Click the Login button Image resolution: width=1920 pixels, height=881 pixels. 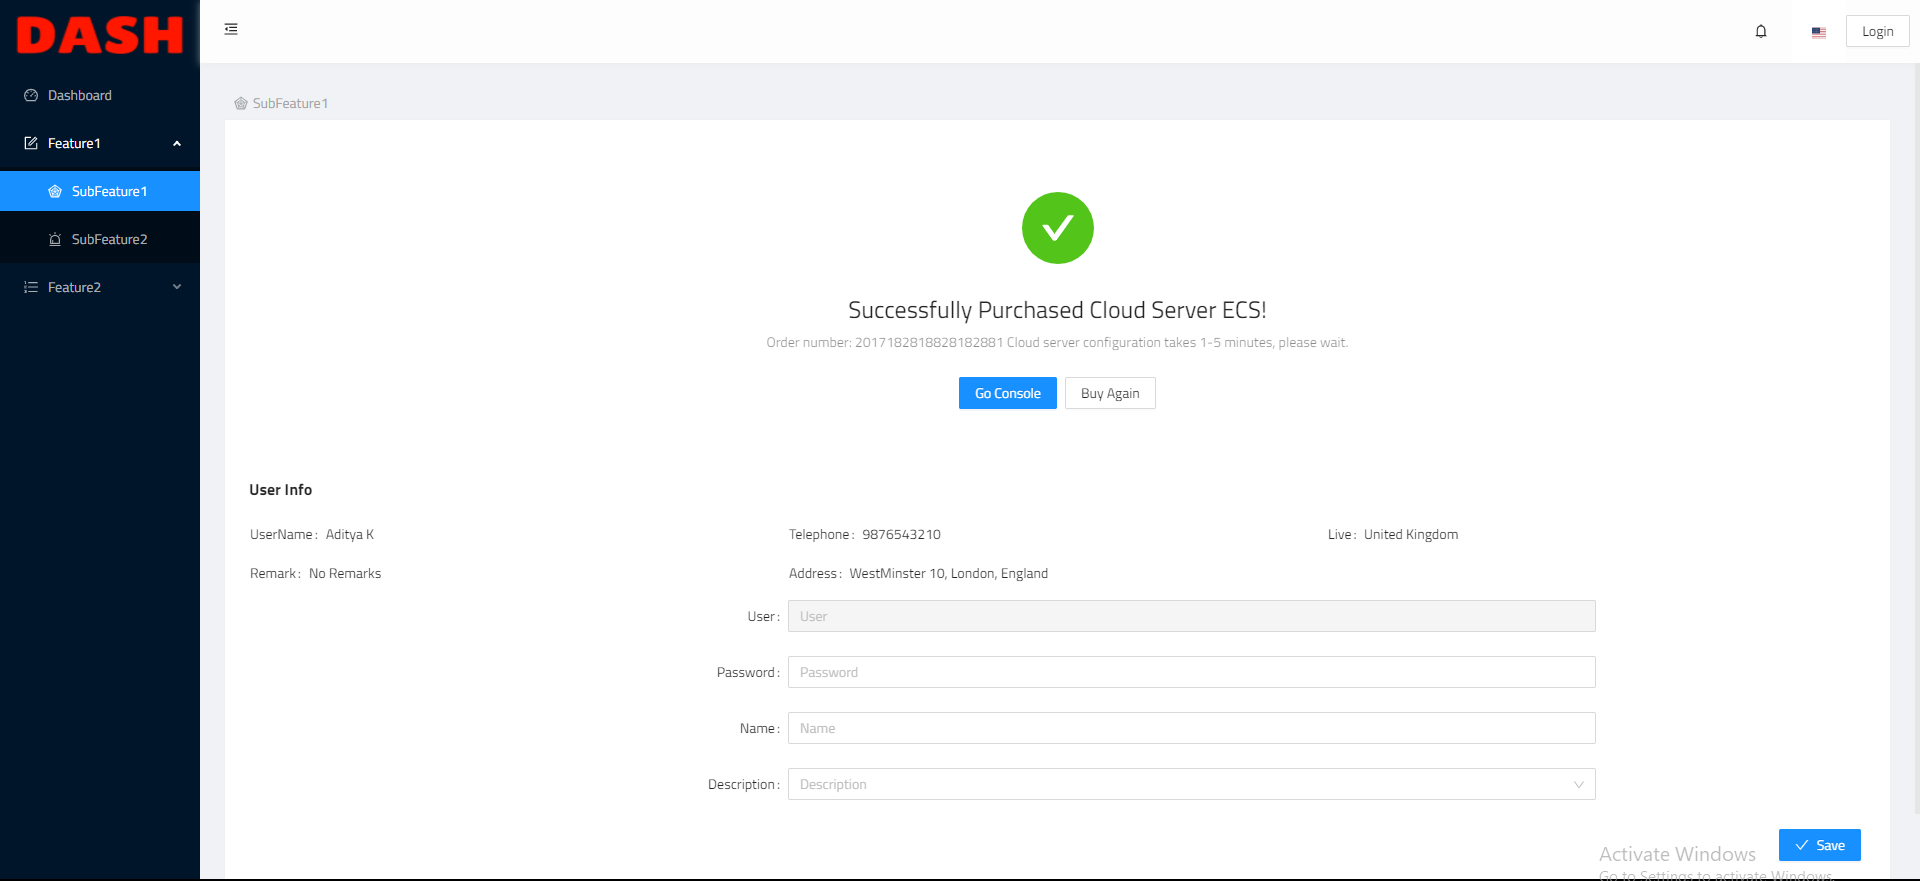(x=1877, y=32)
